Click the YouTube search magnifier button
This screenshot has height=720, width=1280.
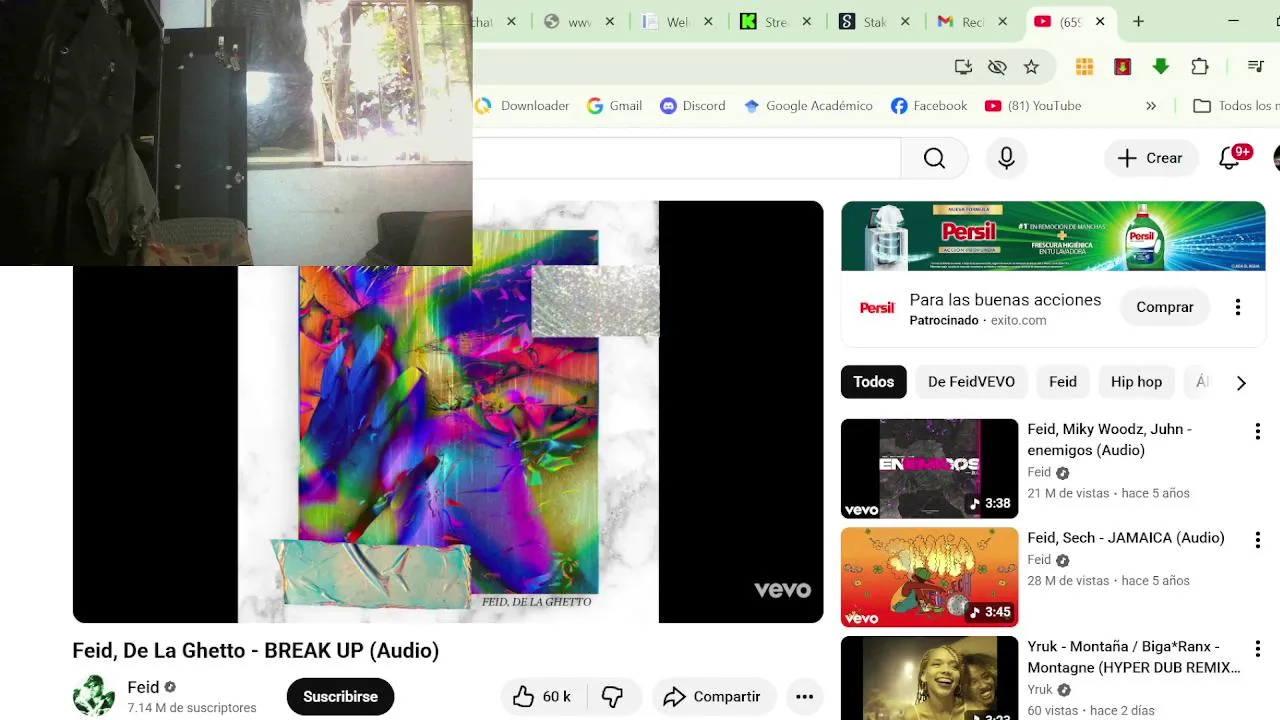pos(934,158)
